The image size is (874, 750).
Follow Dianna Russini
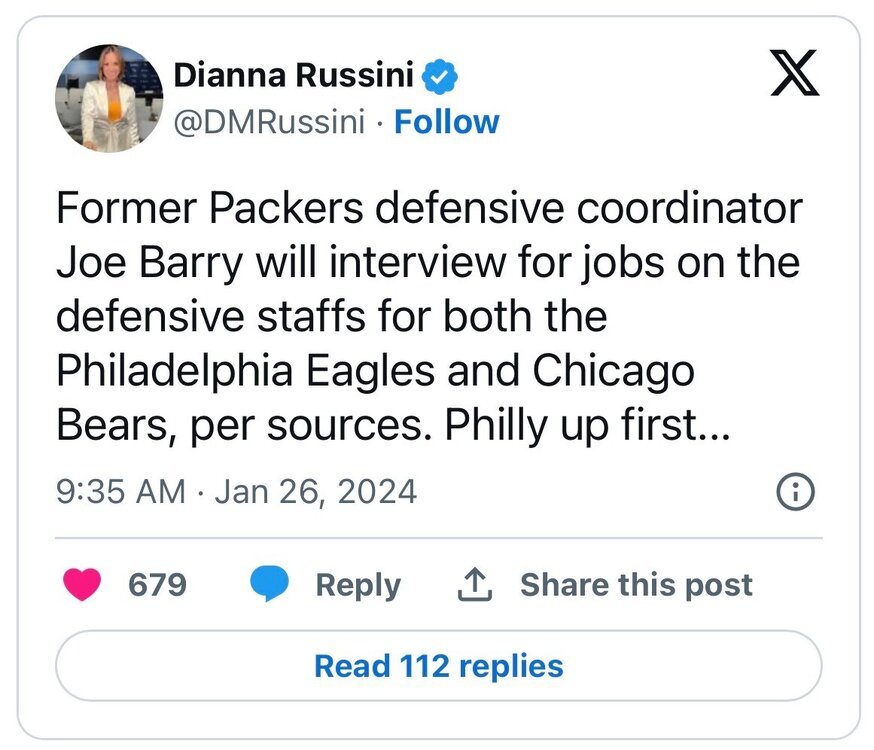click(x=447, y=122)
